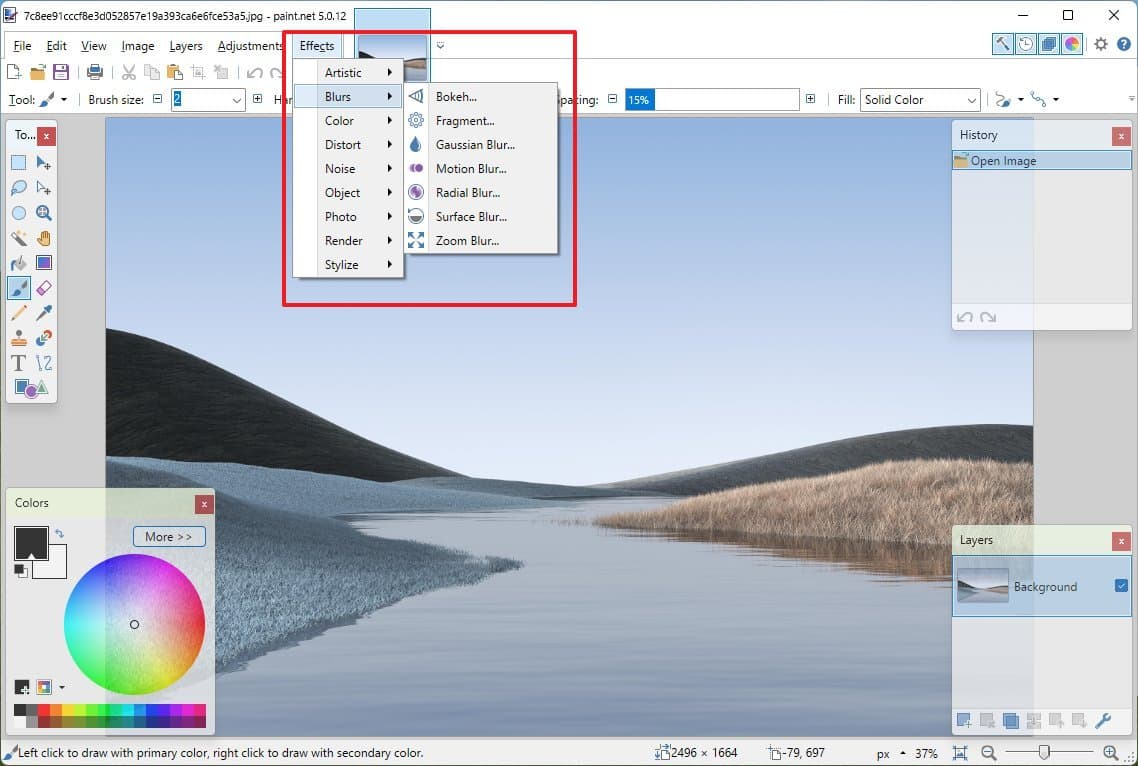Toggle visibility of the Background layer
The height and width of the screenshot is (766, 1138).
pos(1121,586)
